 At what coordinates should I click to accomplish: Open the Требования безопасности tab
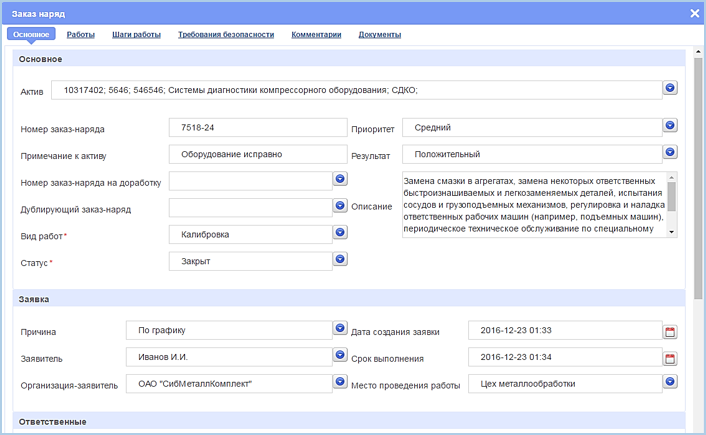point(226,35)
